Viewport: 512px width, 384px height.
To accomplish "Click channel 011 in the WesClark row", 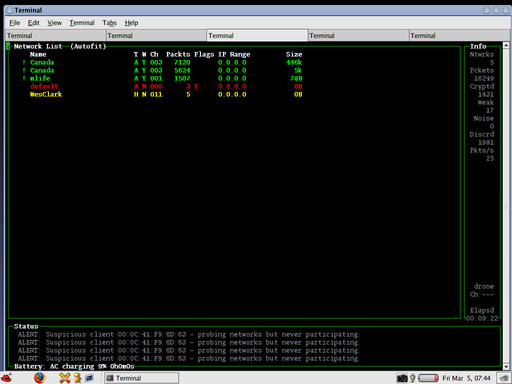I will [156, 94].
